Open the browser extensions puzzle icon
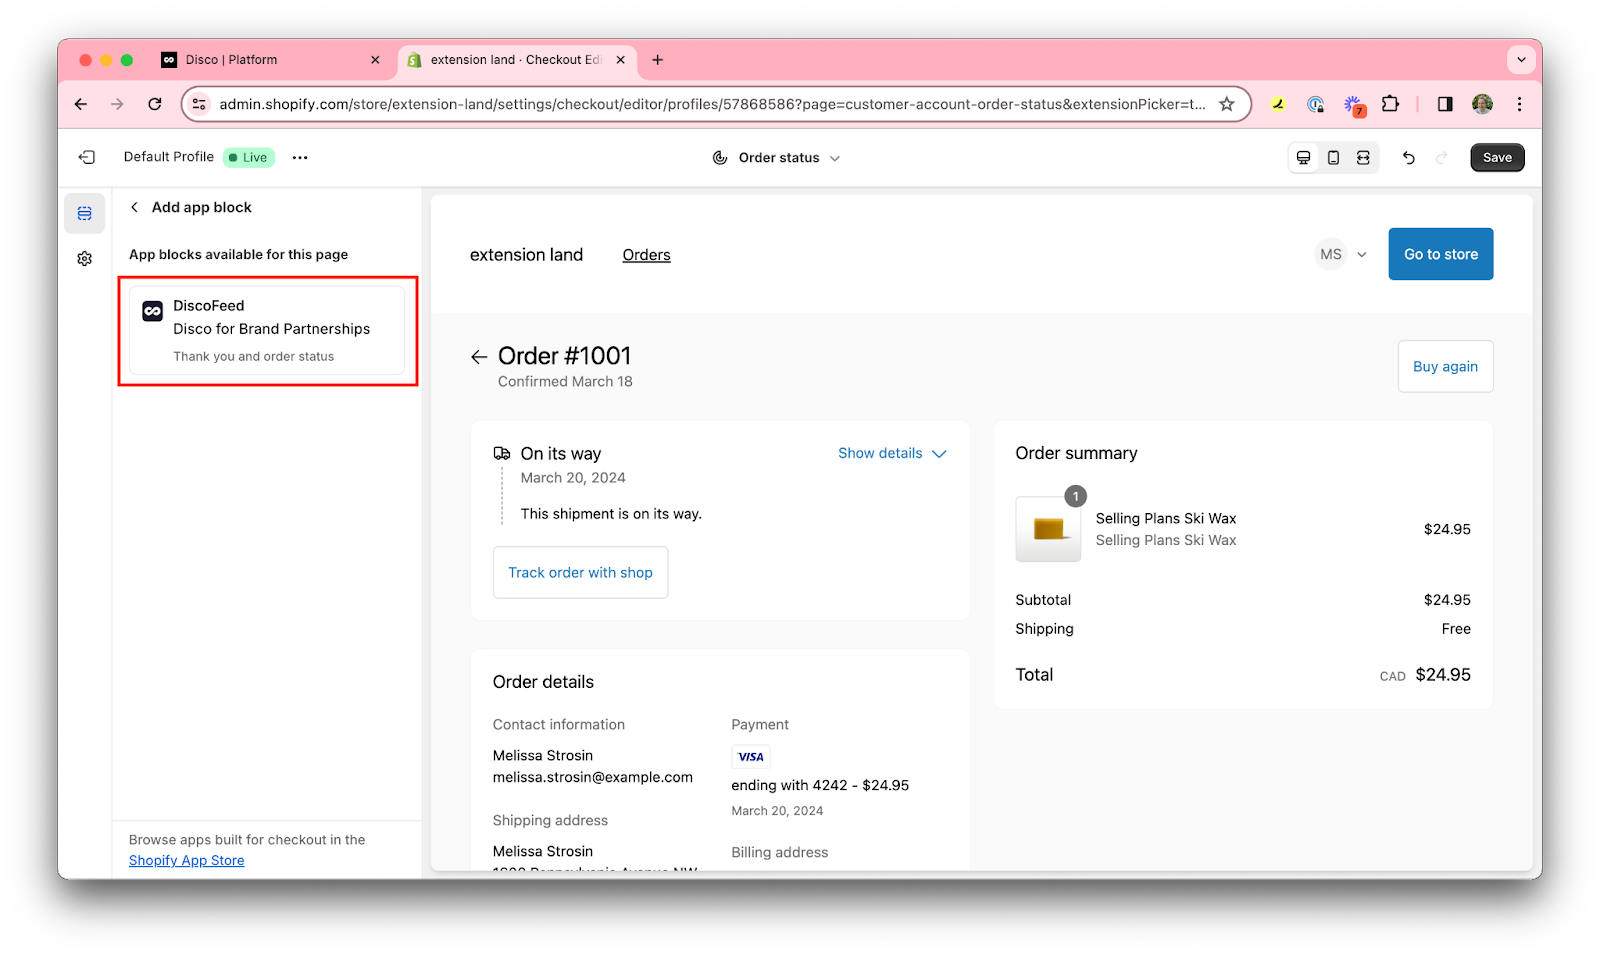This screenshot has height=955, width=1600. [x=1390, y=104]
